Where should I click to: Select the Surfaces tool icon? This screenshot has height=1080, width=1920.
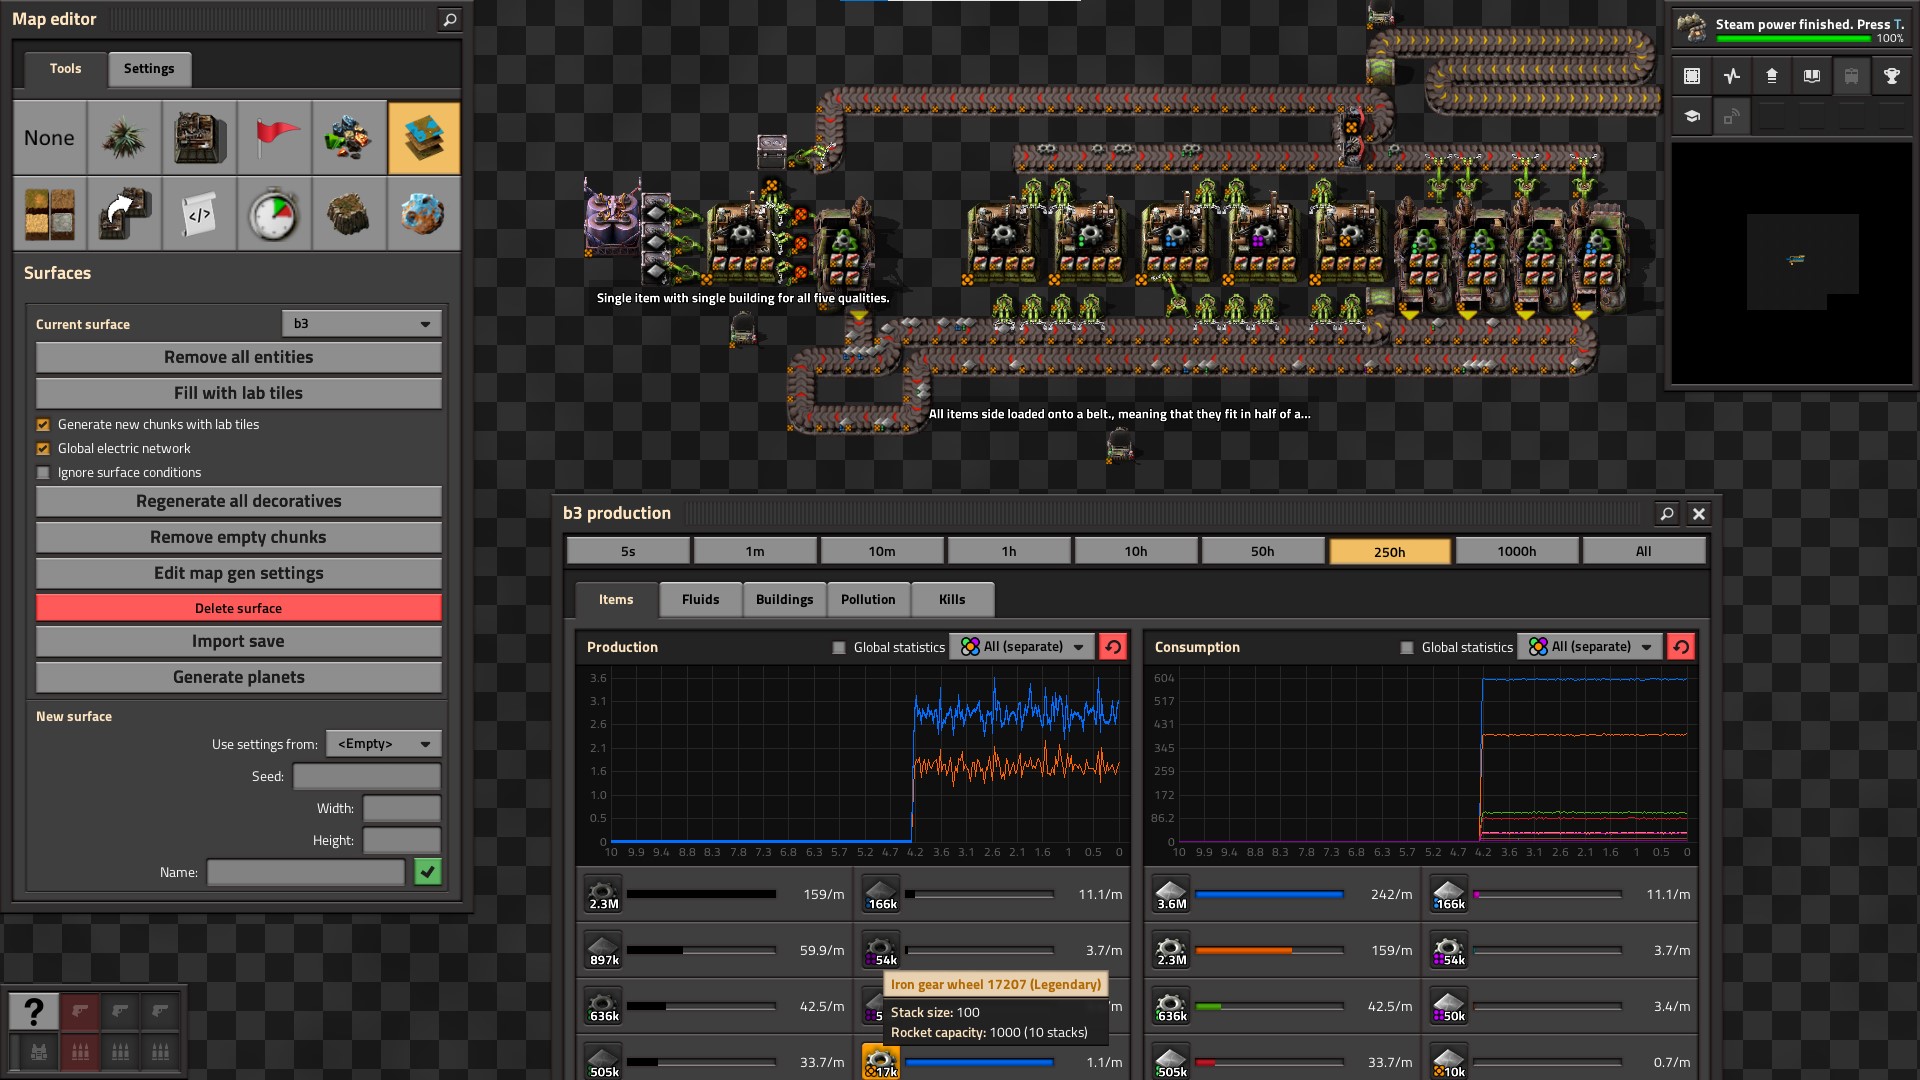pos(424,138)
